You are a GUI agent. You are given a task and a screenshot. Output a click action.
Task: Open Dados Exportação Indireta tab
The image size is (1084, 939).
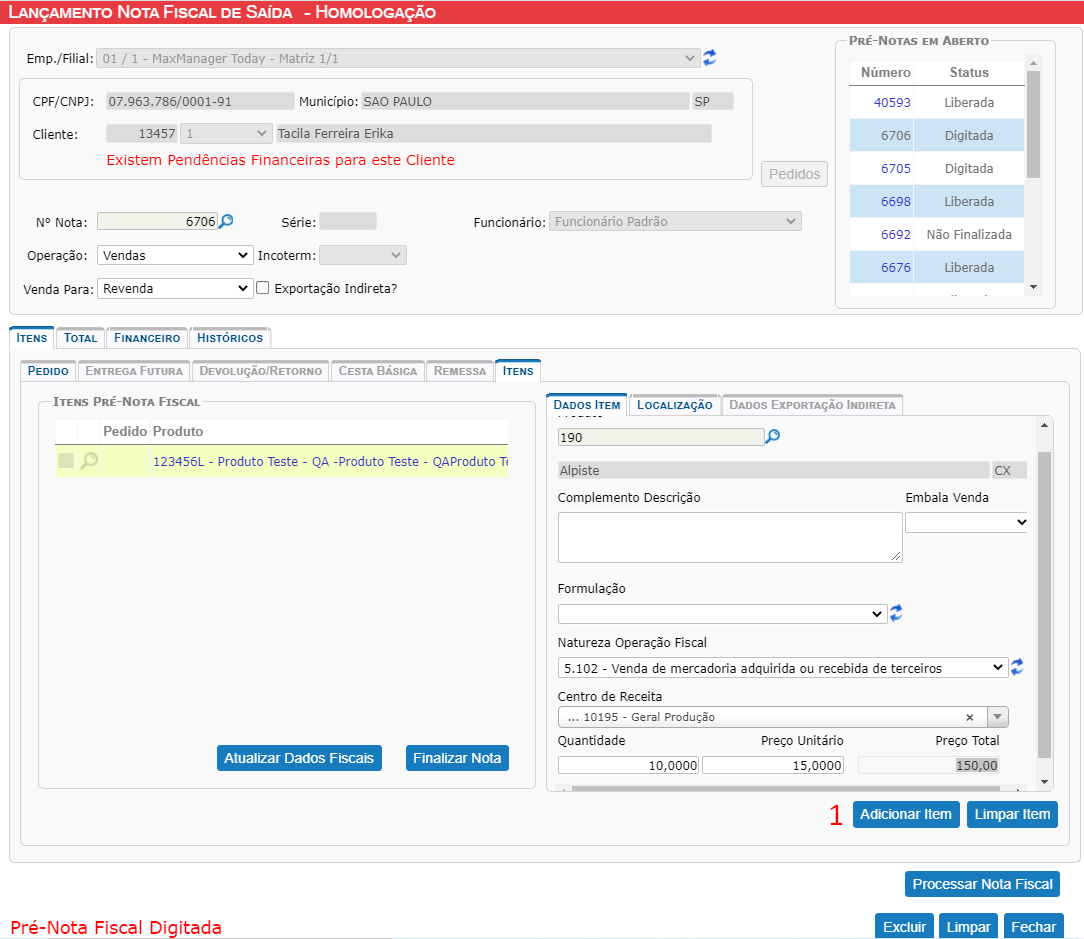812,405
